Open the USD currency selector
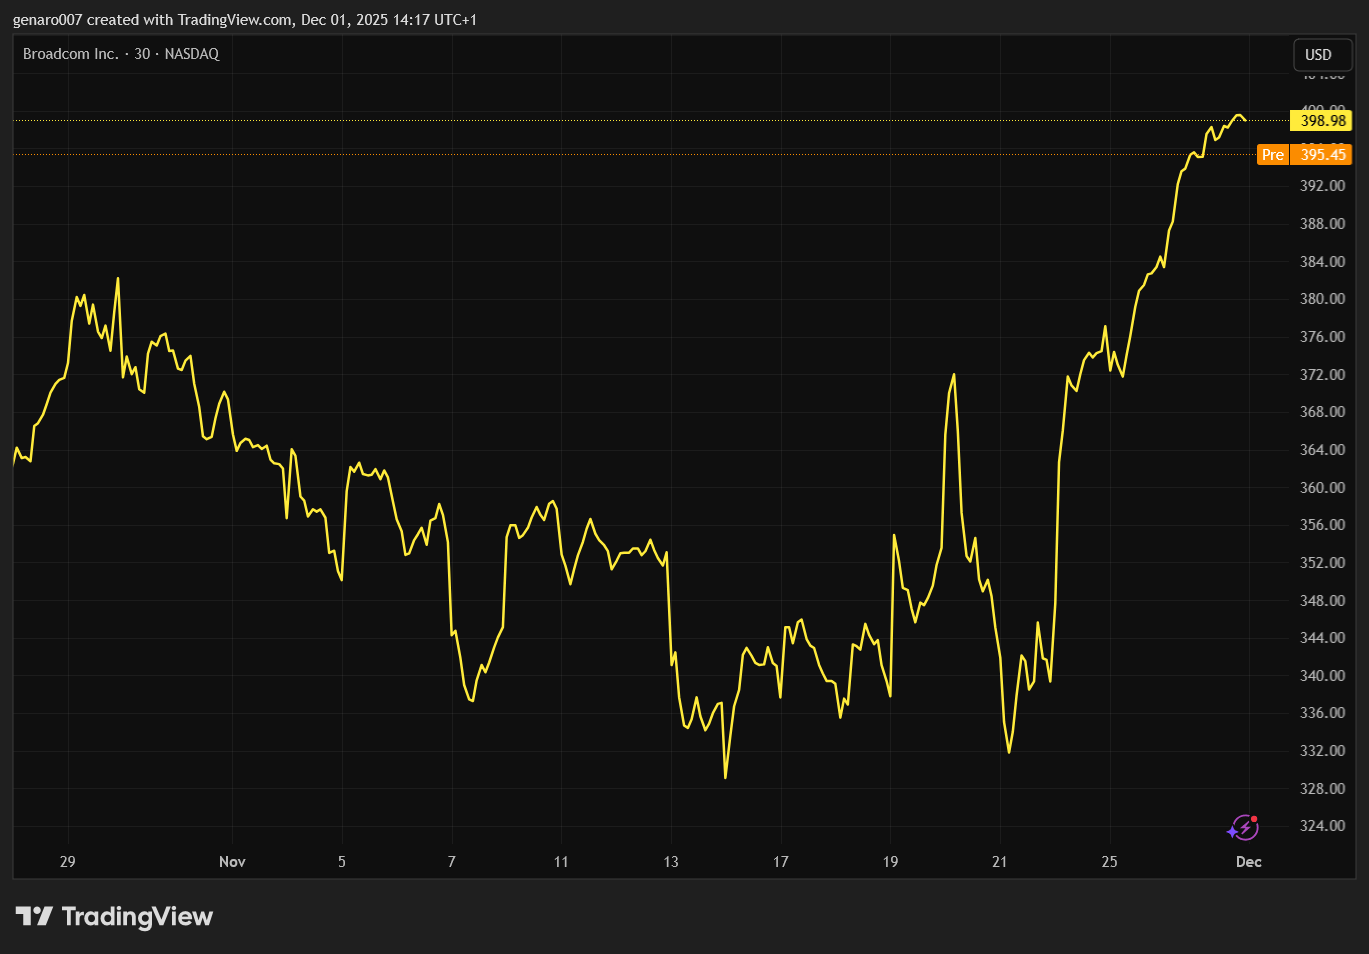 [x=1318, y=55]
